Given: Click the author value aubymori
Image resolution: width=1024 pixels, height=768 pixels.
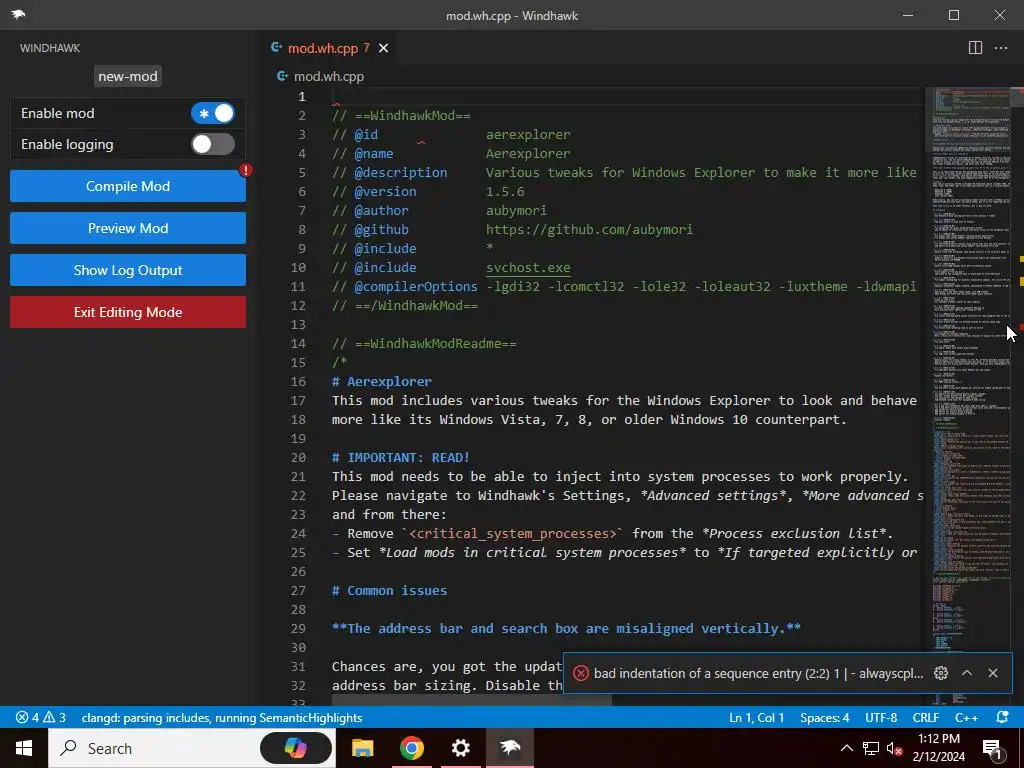Looking at the screenshot, I should coord(516,210).
